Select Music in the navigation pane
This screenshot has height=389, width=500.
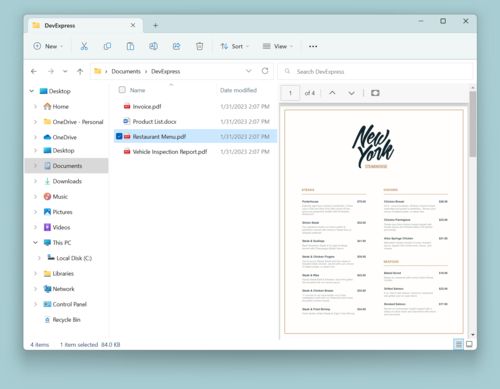coord(60,197)
